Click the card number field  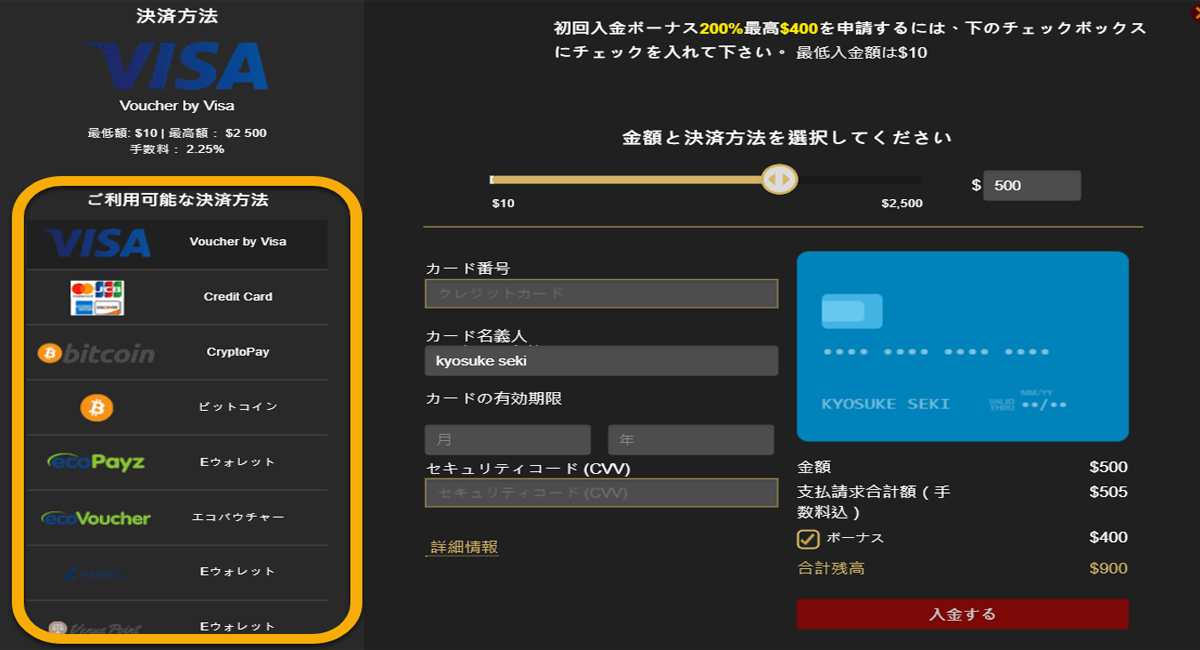click(601, 293)
